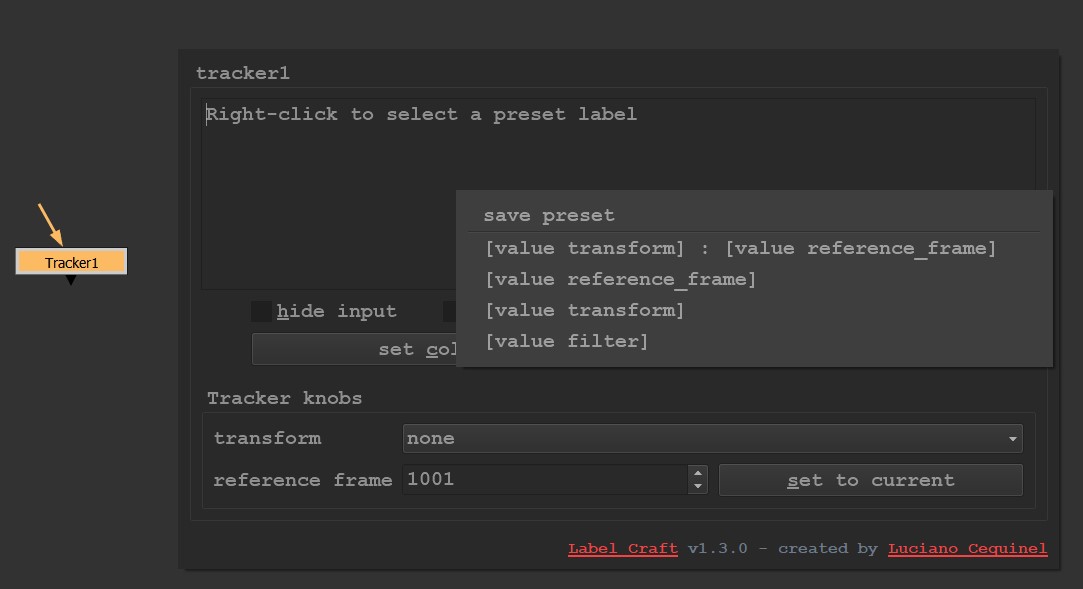This screenshot has height=589, width=1083.
Task: Select the standalone [value transform] preset
Action: click(x=584, y=310)
